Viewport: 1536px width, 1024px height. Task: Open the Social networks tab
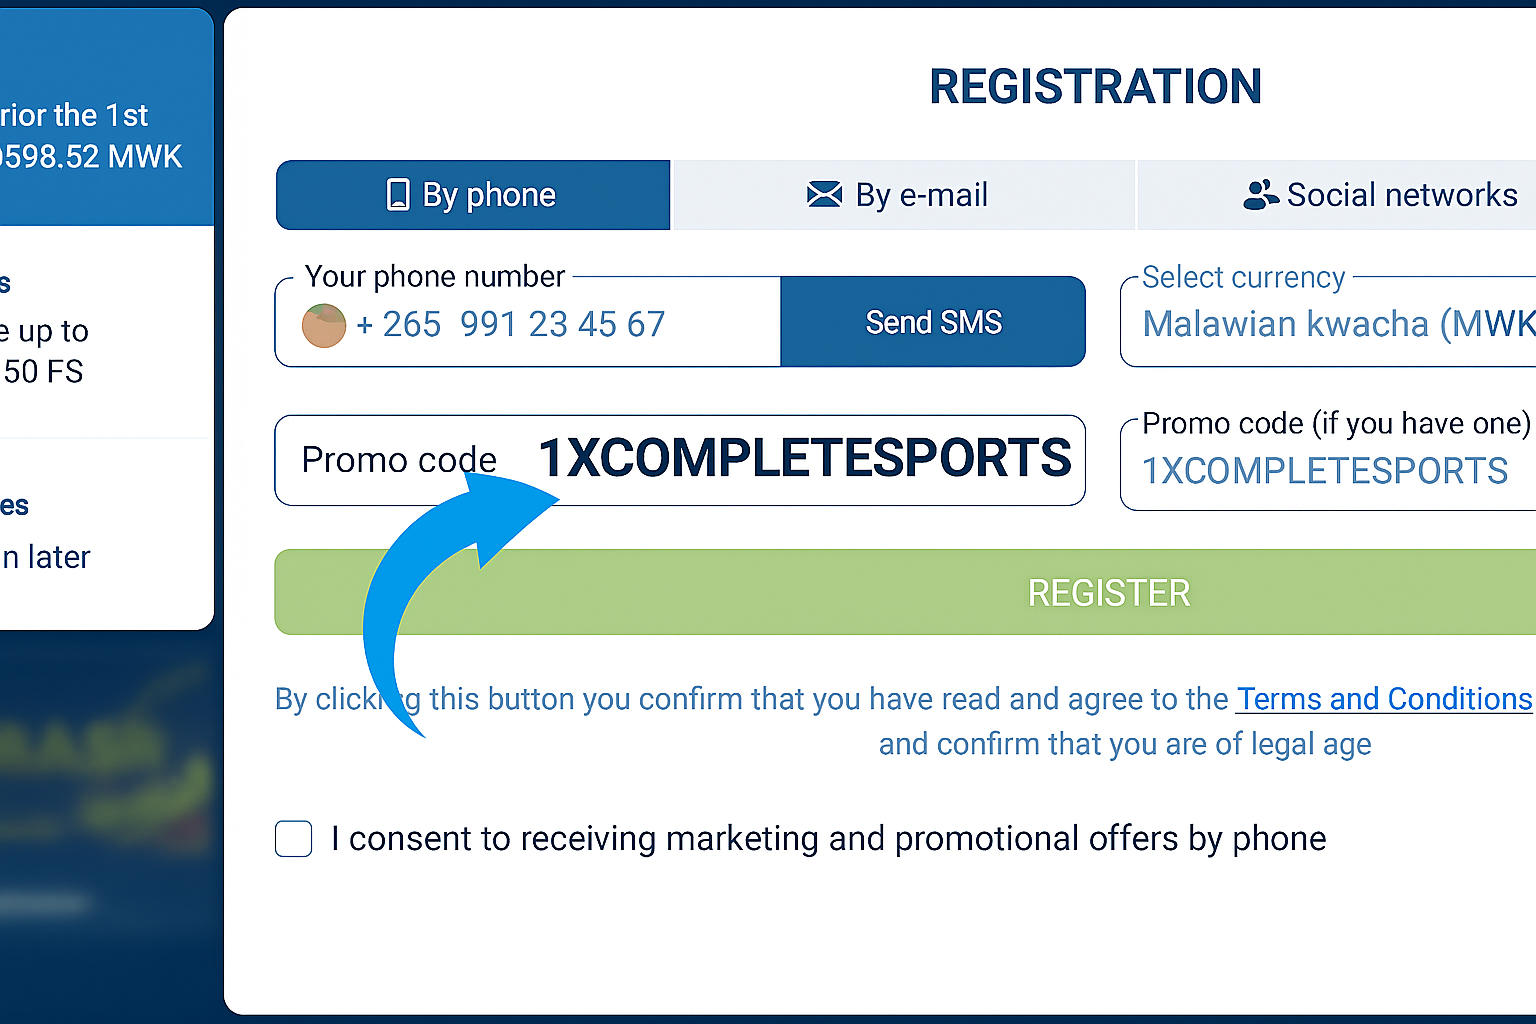(x=1380, y=195)
